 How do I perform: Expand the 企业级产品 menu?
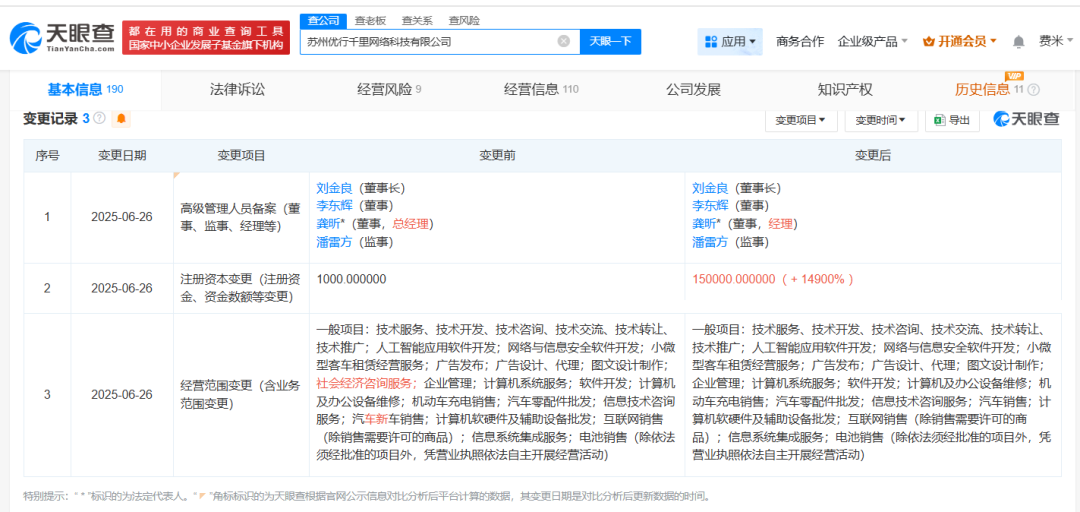point(872,41)
